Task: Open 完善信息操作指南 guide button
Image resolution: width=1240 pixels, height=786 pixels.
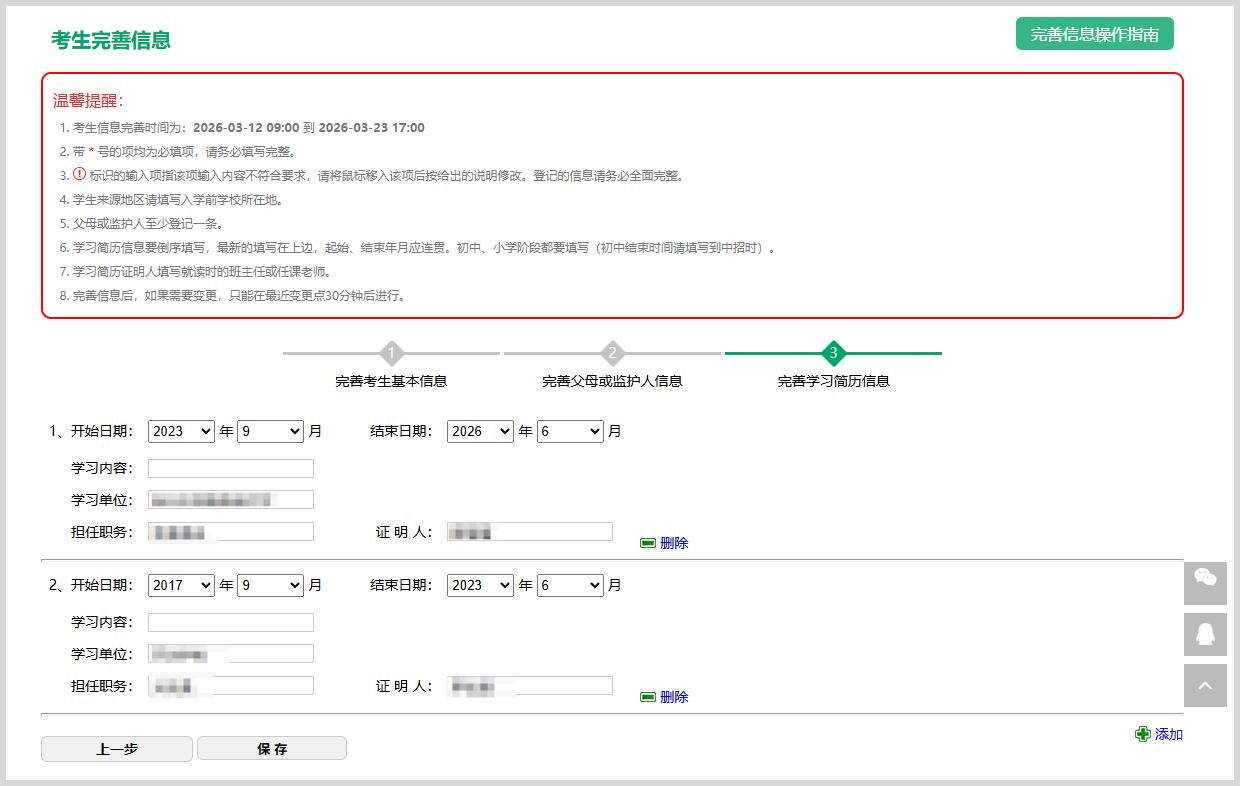Action: tap(1095, 34)
